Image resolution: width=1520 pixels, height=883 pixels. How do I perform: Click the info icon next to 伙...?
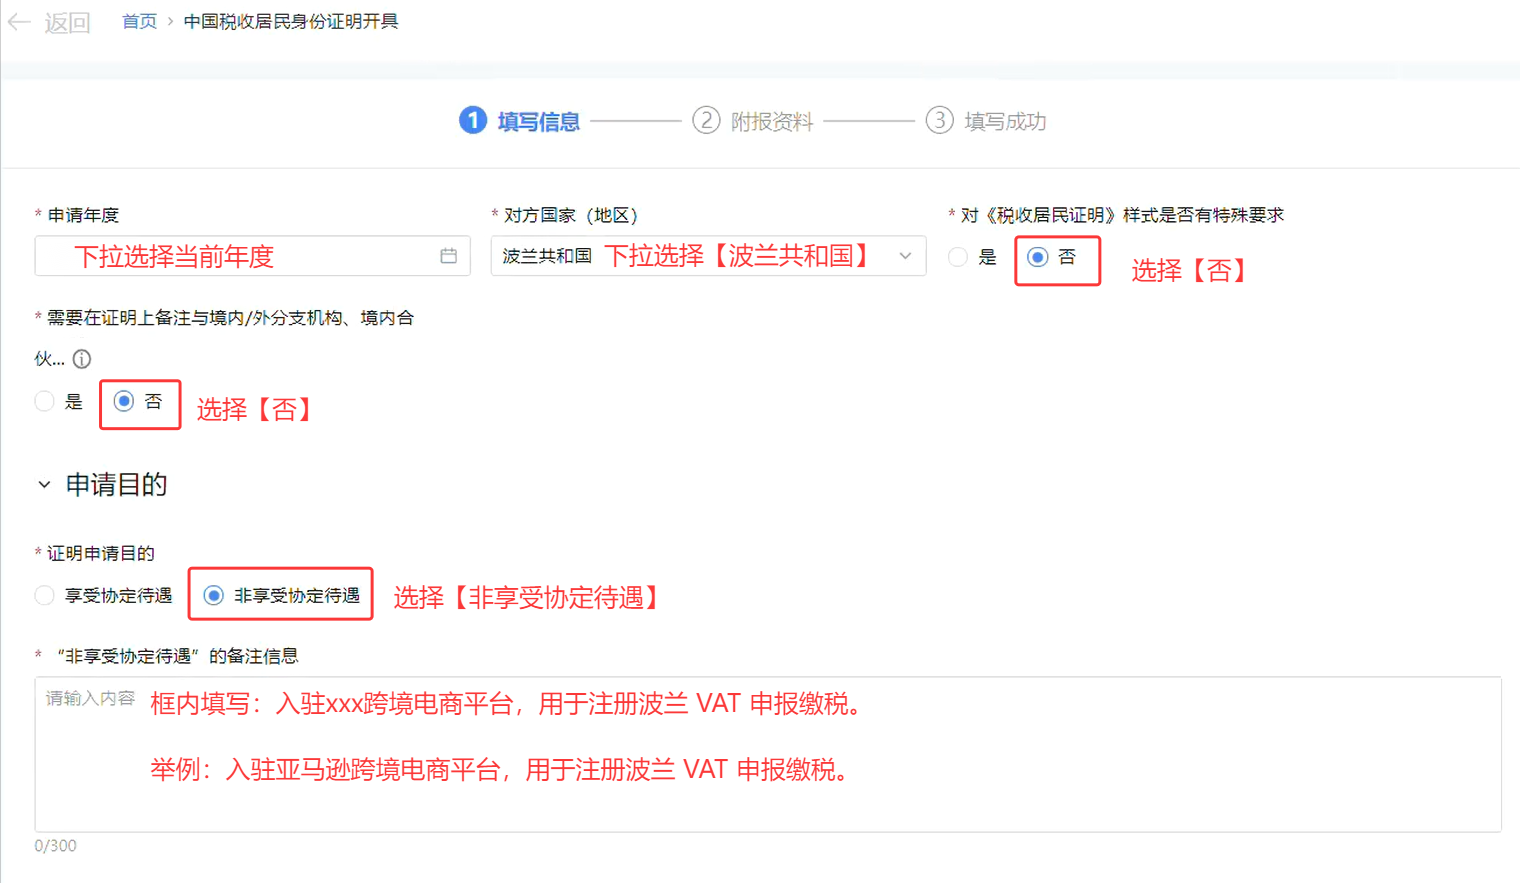coord(82,359)
